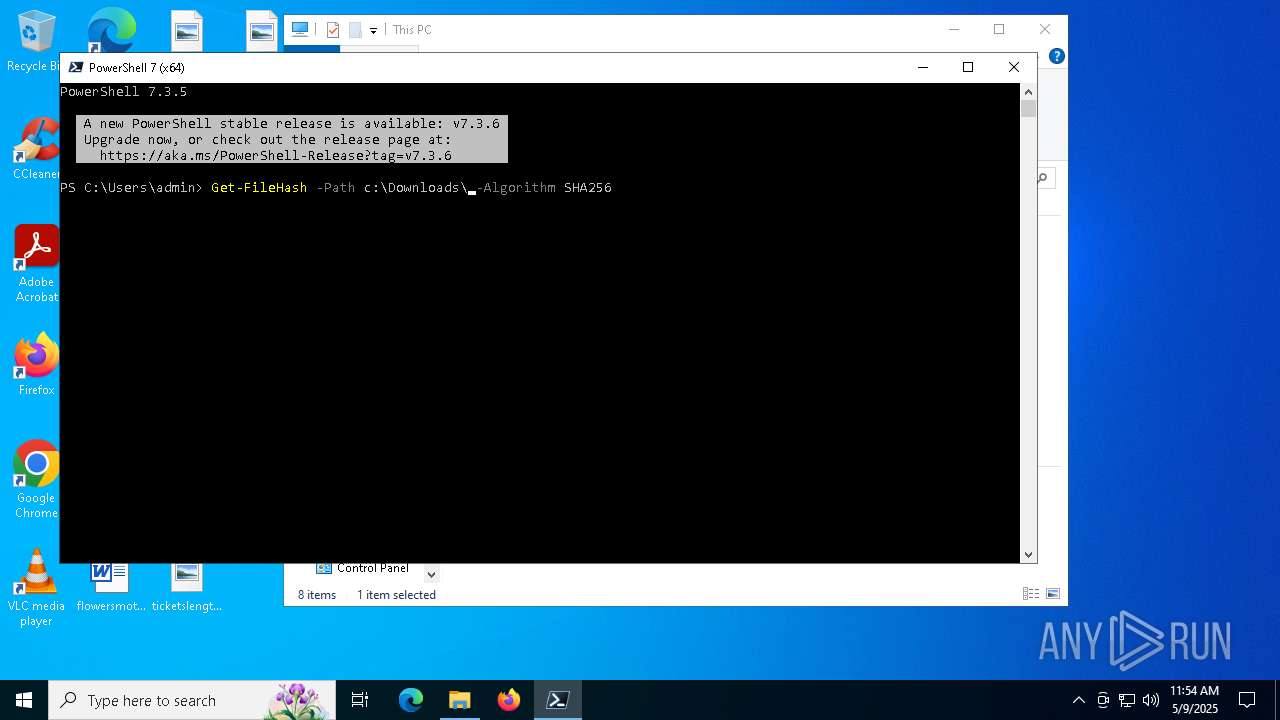Switch Explorer to details view

pyautogui.click(x=1031, y=594)
